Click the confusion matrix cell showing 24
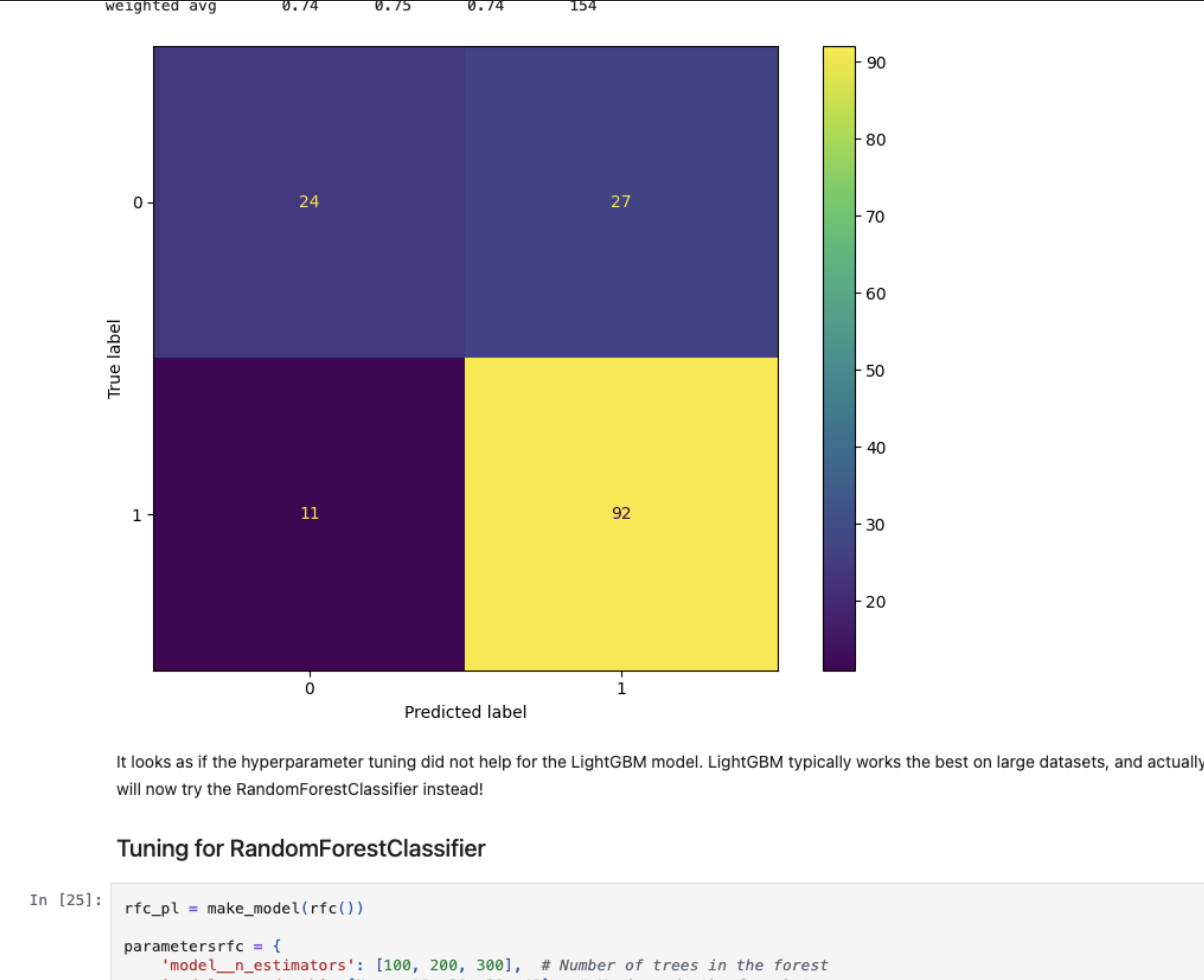Viewport: 1204px width, 980px height. (x=309, y=202)
